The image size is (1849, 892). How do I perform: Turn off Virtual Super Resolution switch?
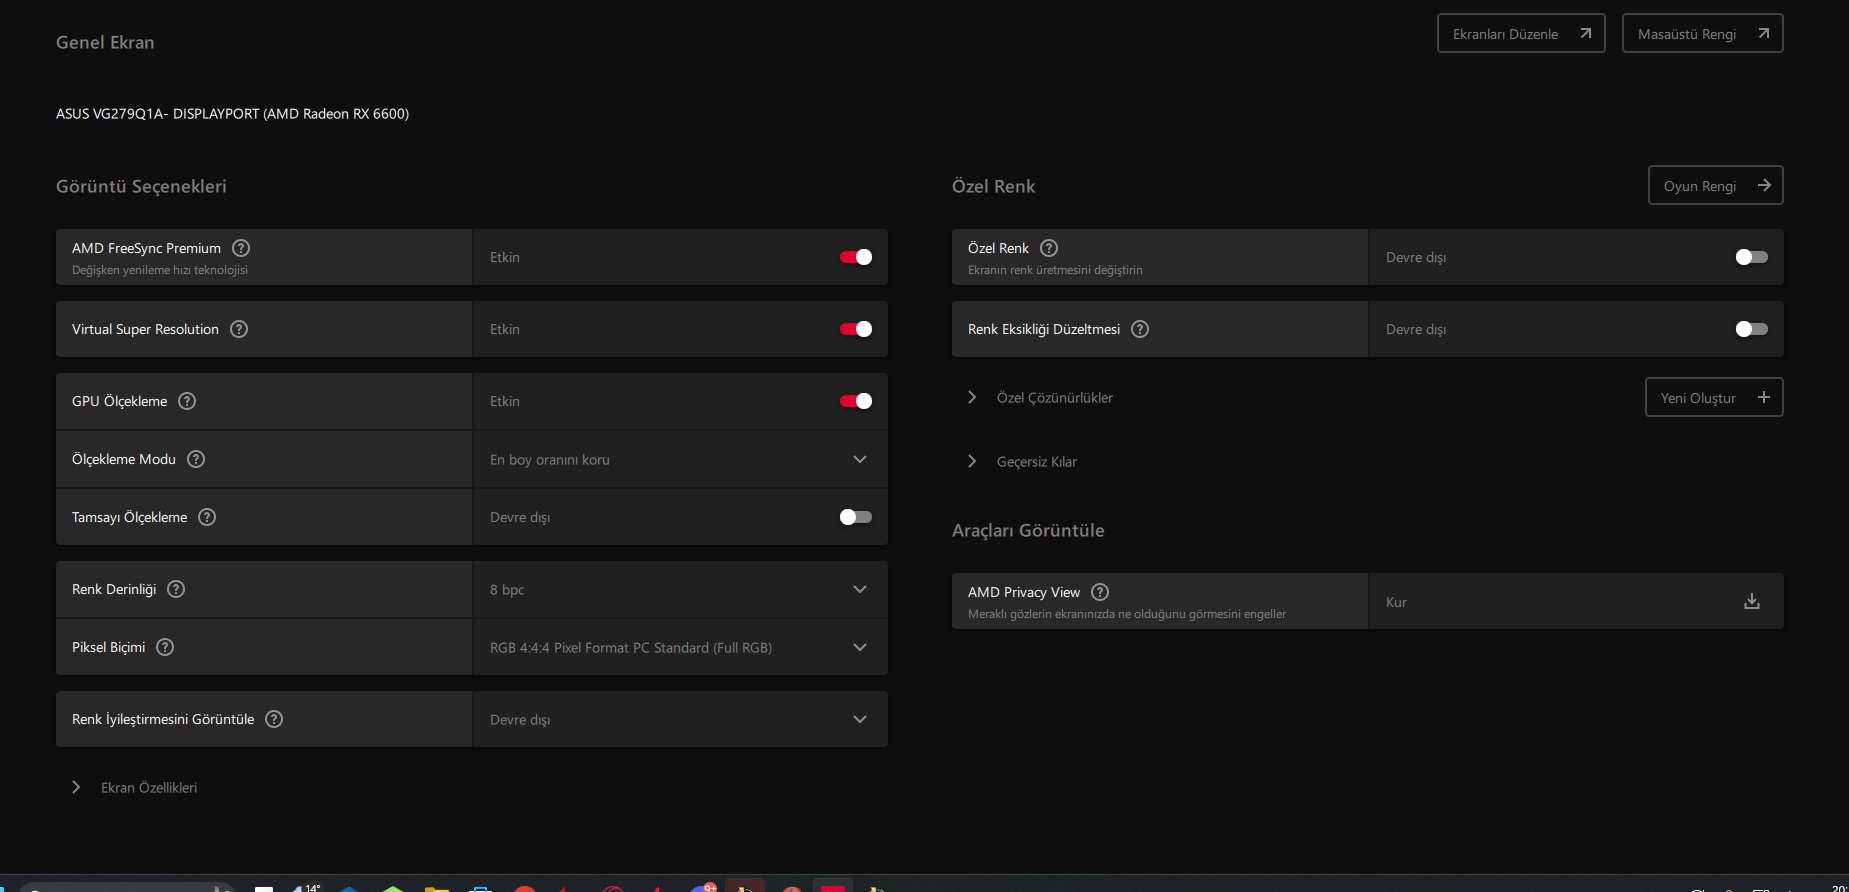(x=856, y=329)
